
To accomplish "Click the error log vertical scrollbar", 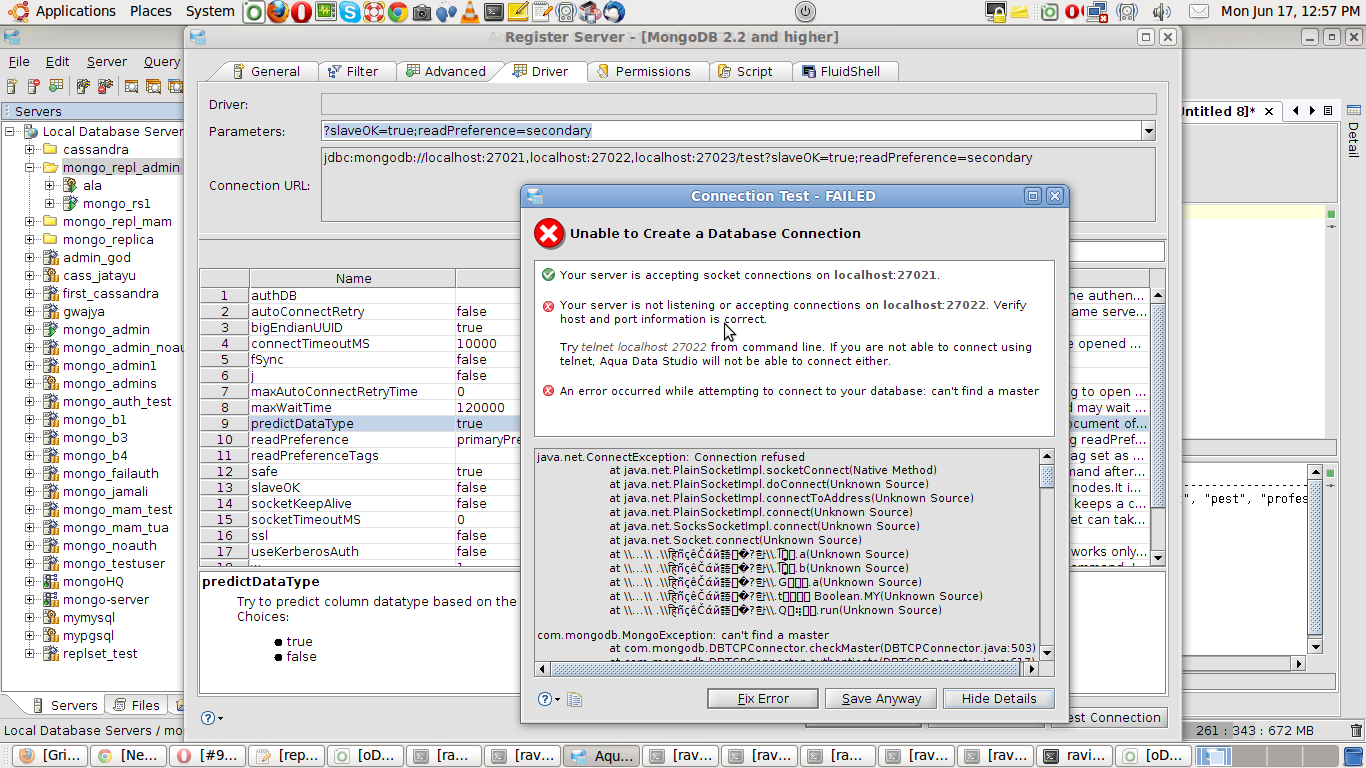I will coord(1047,555).
